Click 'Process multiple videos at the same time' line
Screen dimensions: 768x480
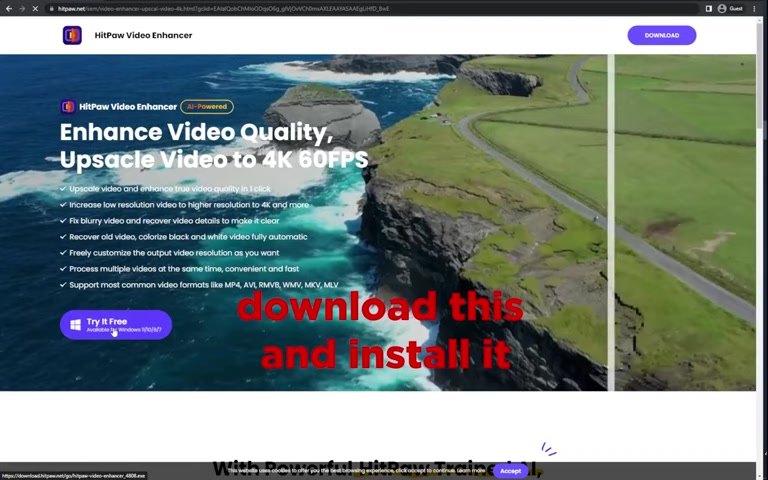coord(184,269)
